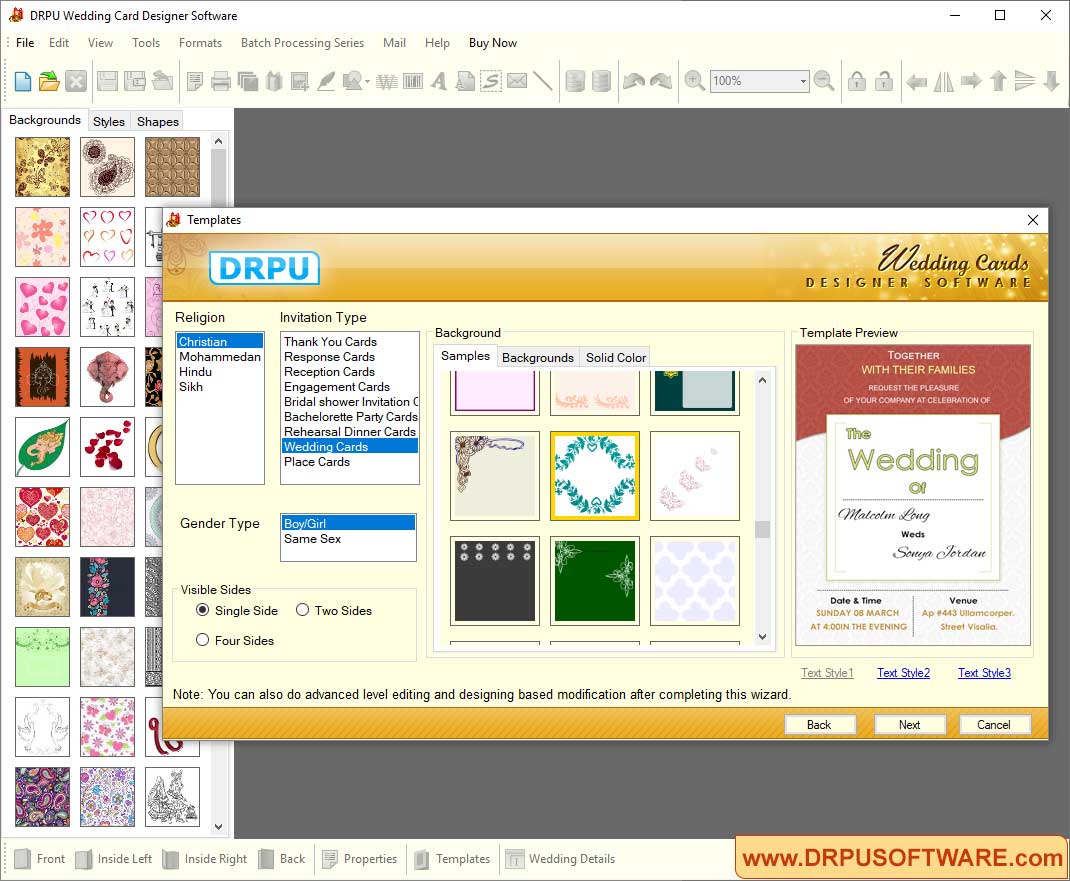Open the Text Style3 link
The image size is (1070, 881).
coord(984,673)
